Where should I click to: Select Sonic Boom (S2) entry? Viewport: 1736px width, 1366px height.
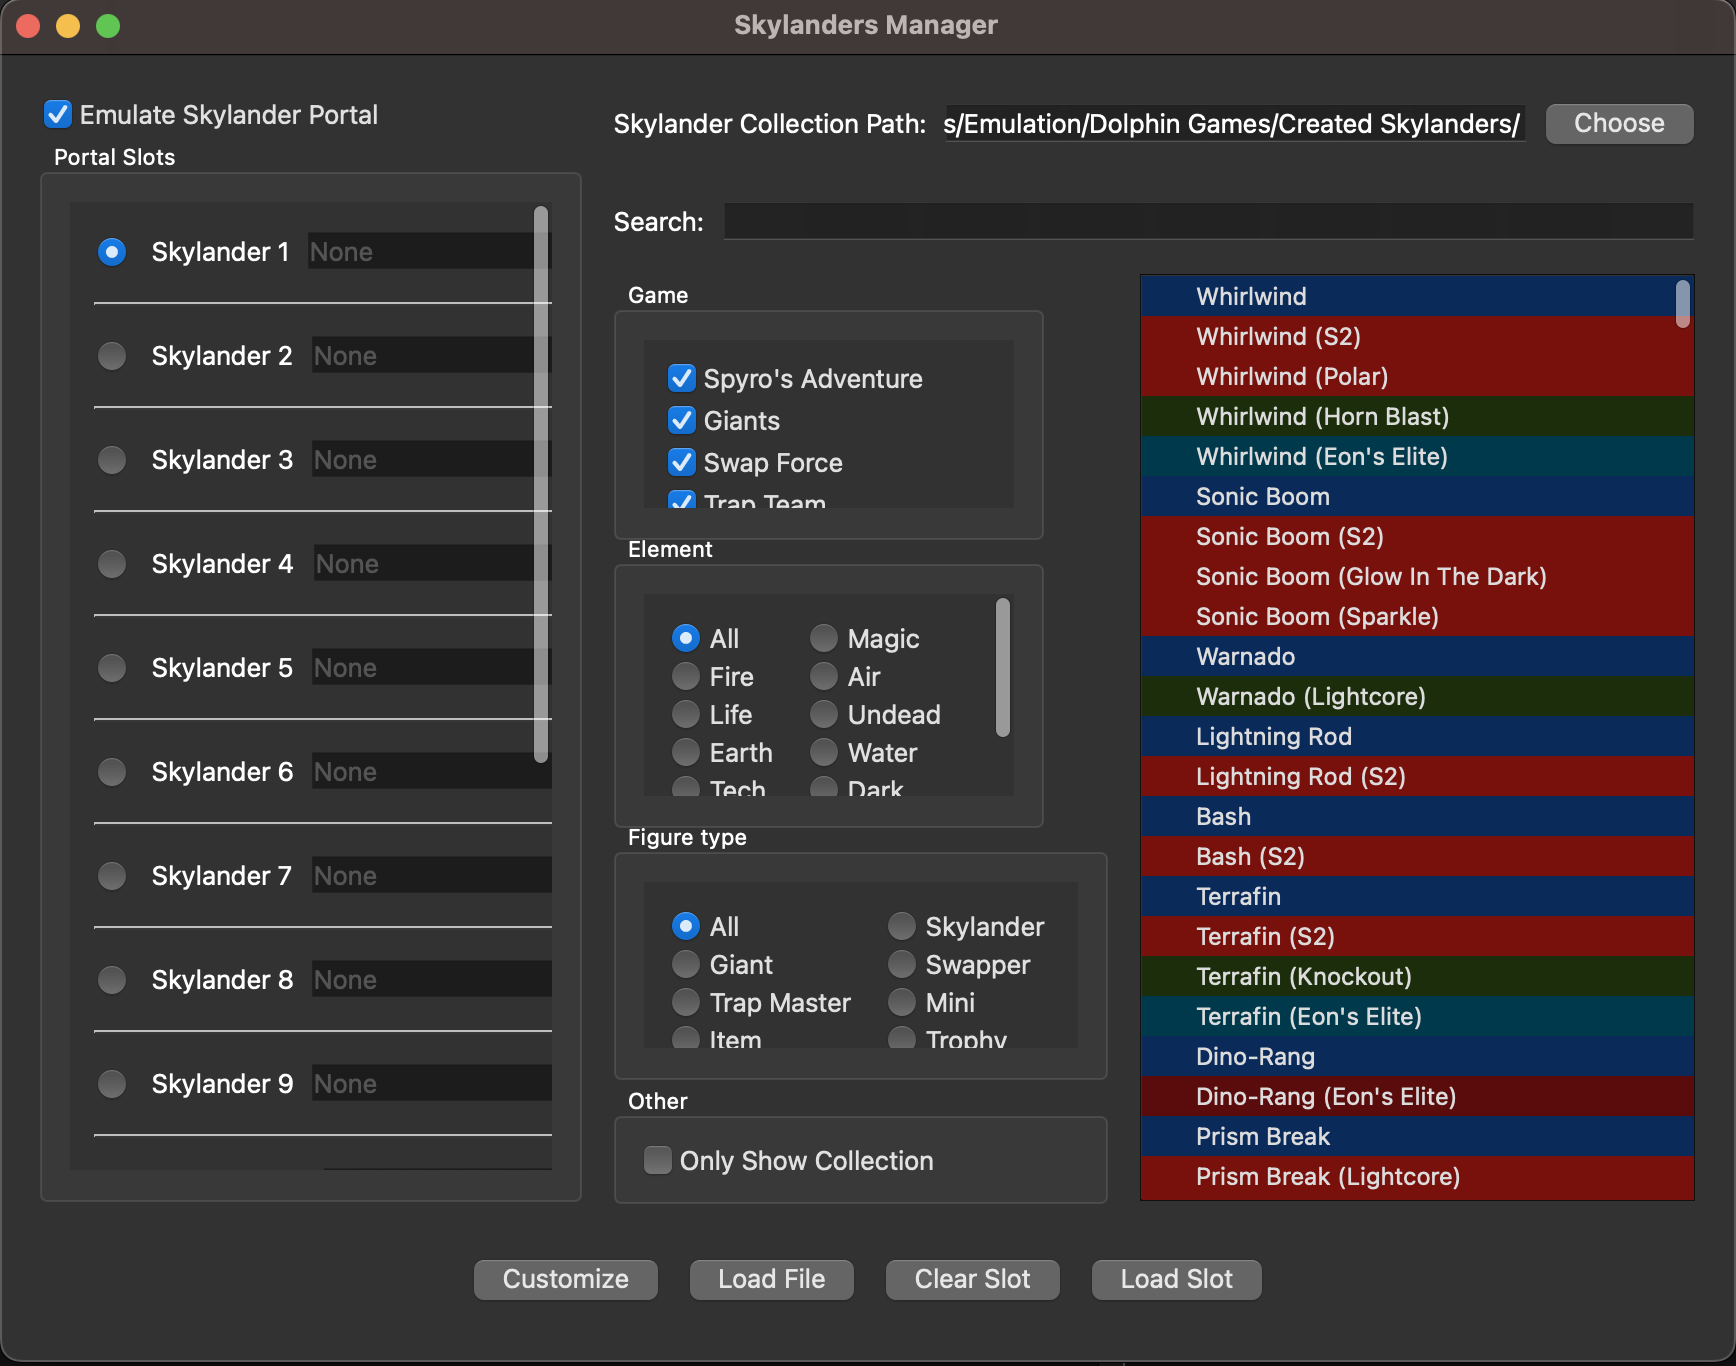1417,536
